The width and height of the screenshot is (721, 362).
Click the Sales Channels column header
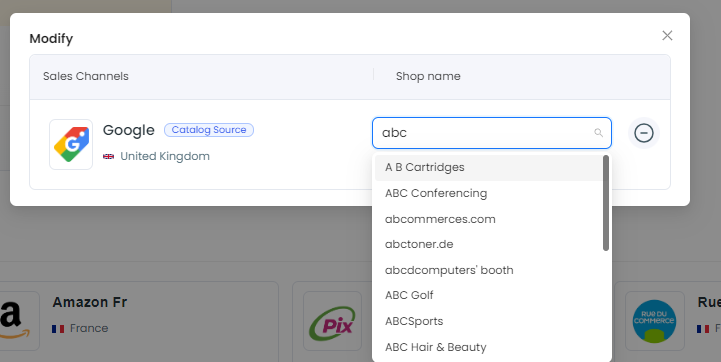point(86,76)
